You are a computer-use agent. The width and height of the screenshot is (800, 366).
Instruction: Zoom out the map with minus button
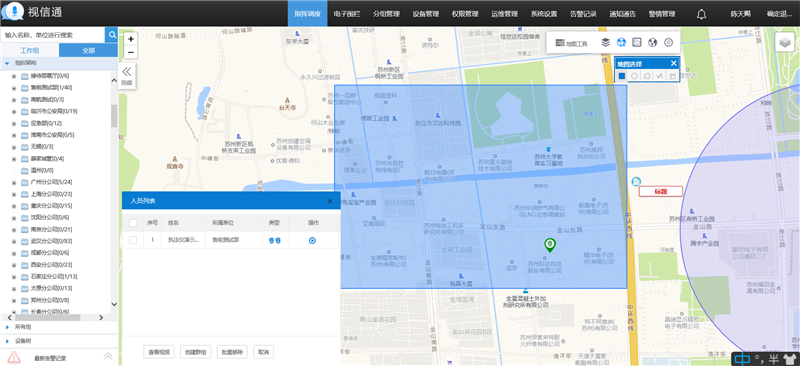pos(131,52)
